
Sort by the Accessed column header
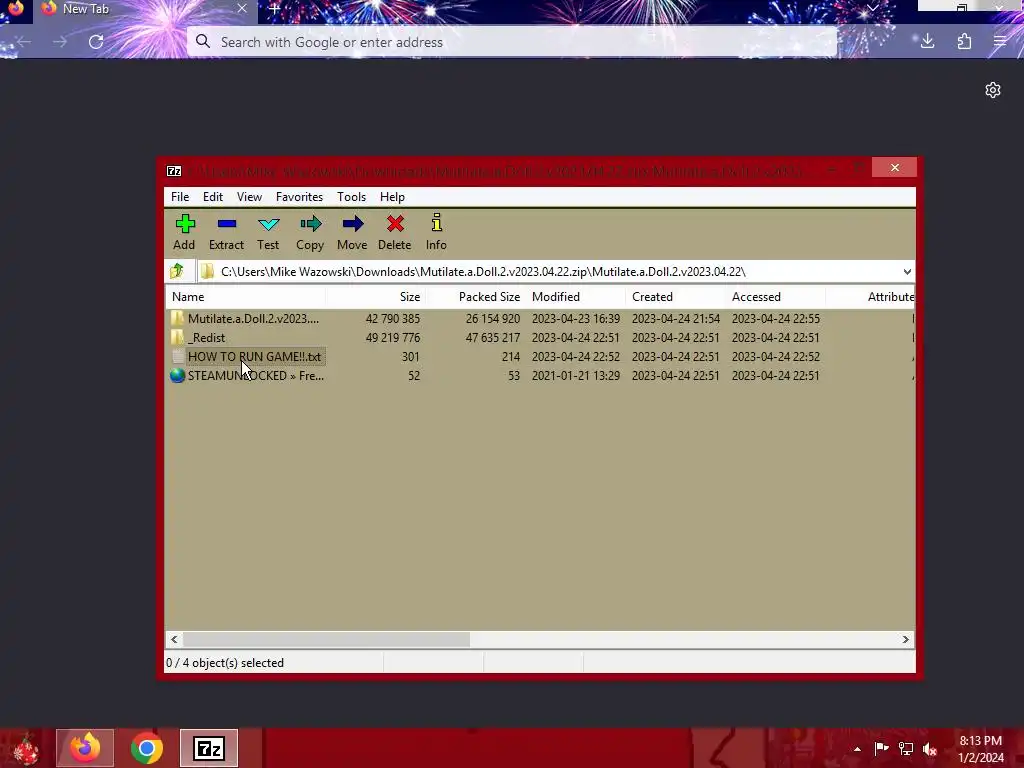[776, 296]
